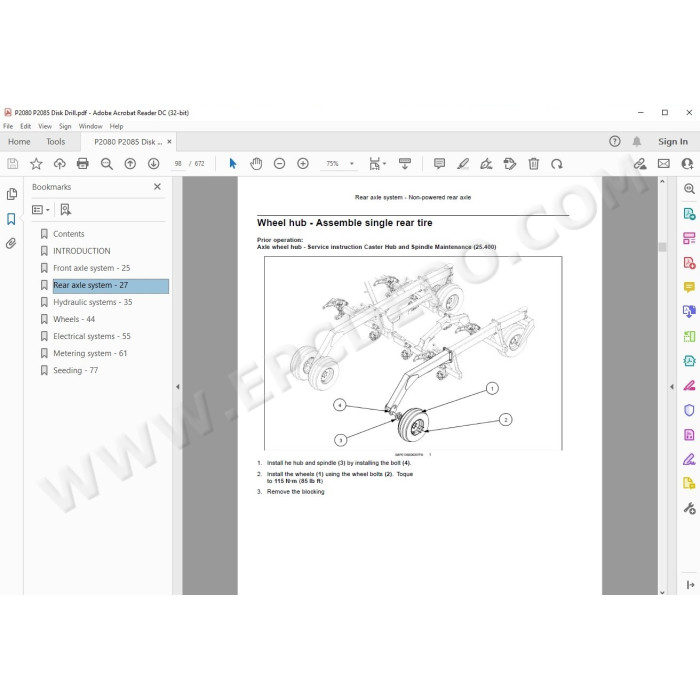This screenshot has height=700, width=700.
Task: Show page thumbnails panel
Action: tap(12, 194)
